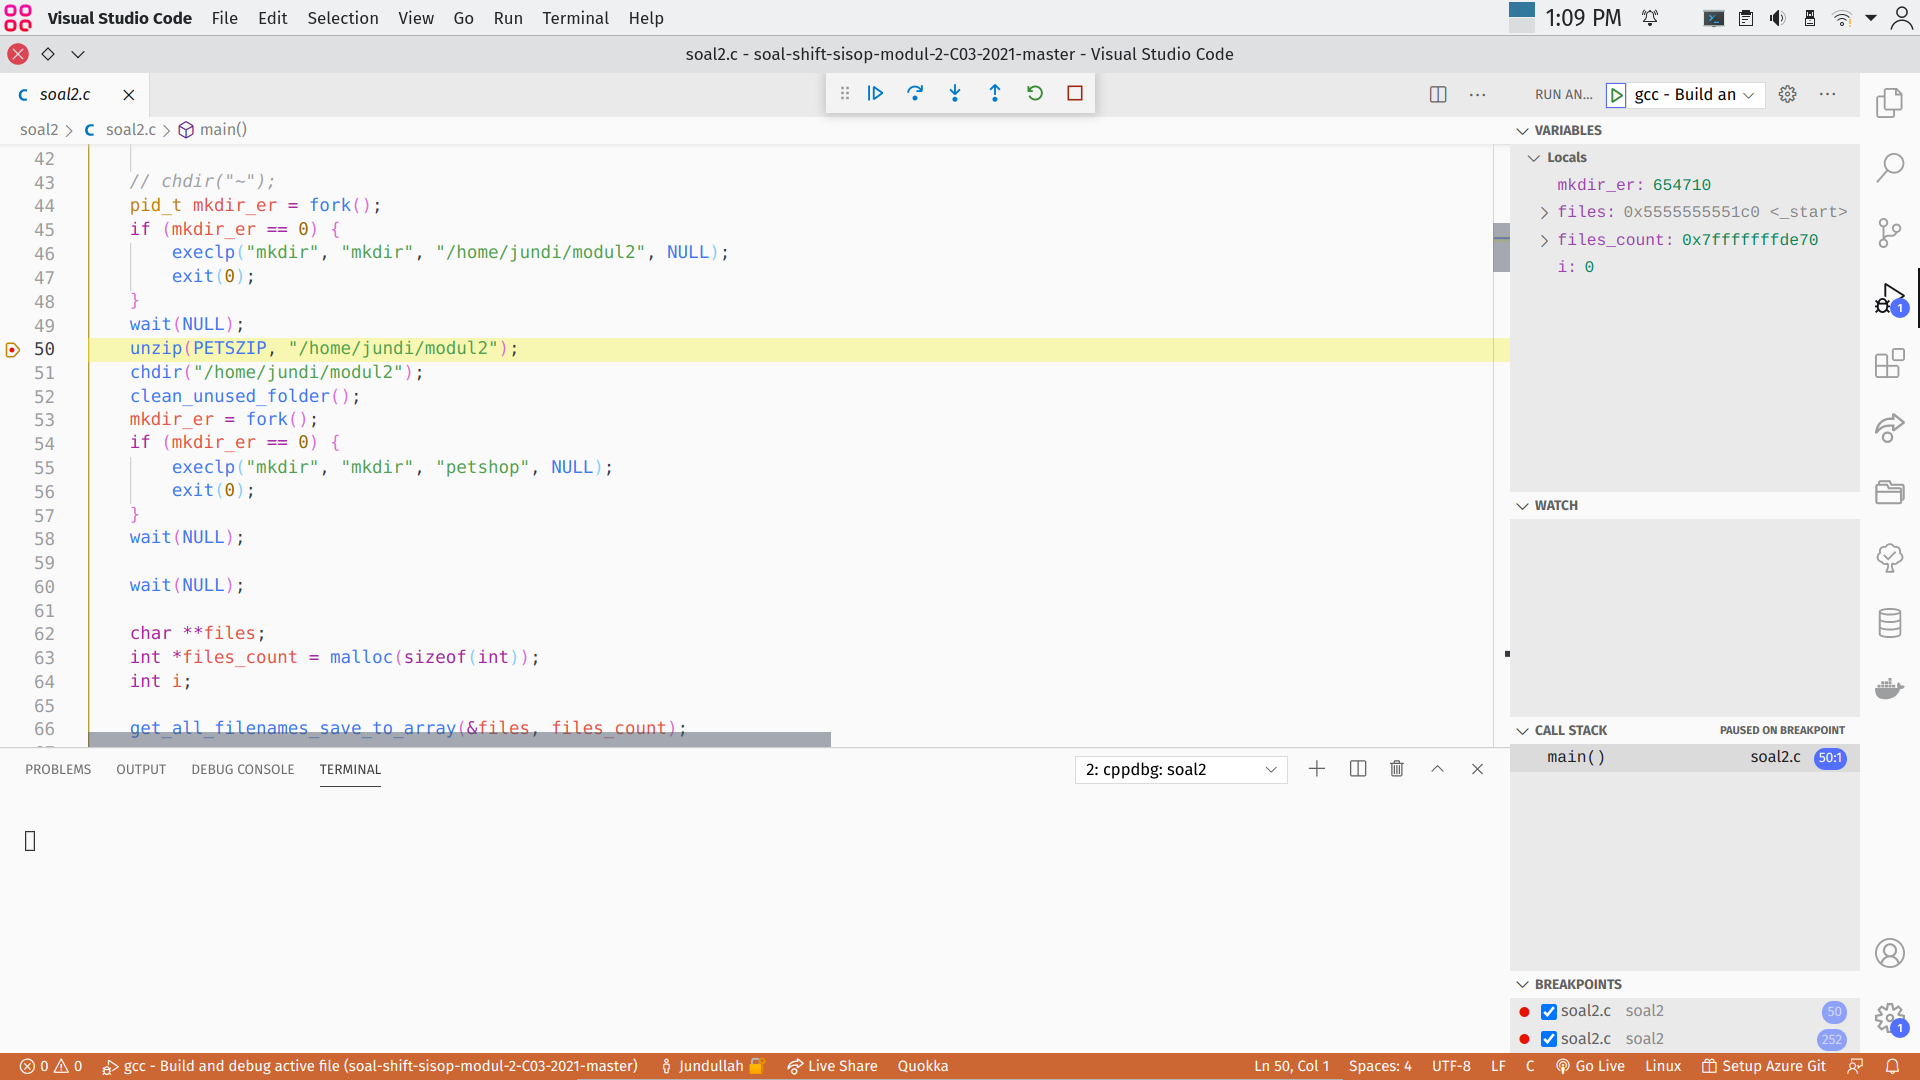Click Setup Azure Git status item
Image resolution: width=1920 pixels, height=1080 pixels.
[x=1764, y=1066]
